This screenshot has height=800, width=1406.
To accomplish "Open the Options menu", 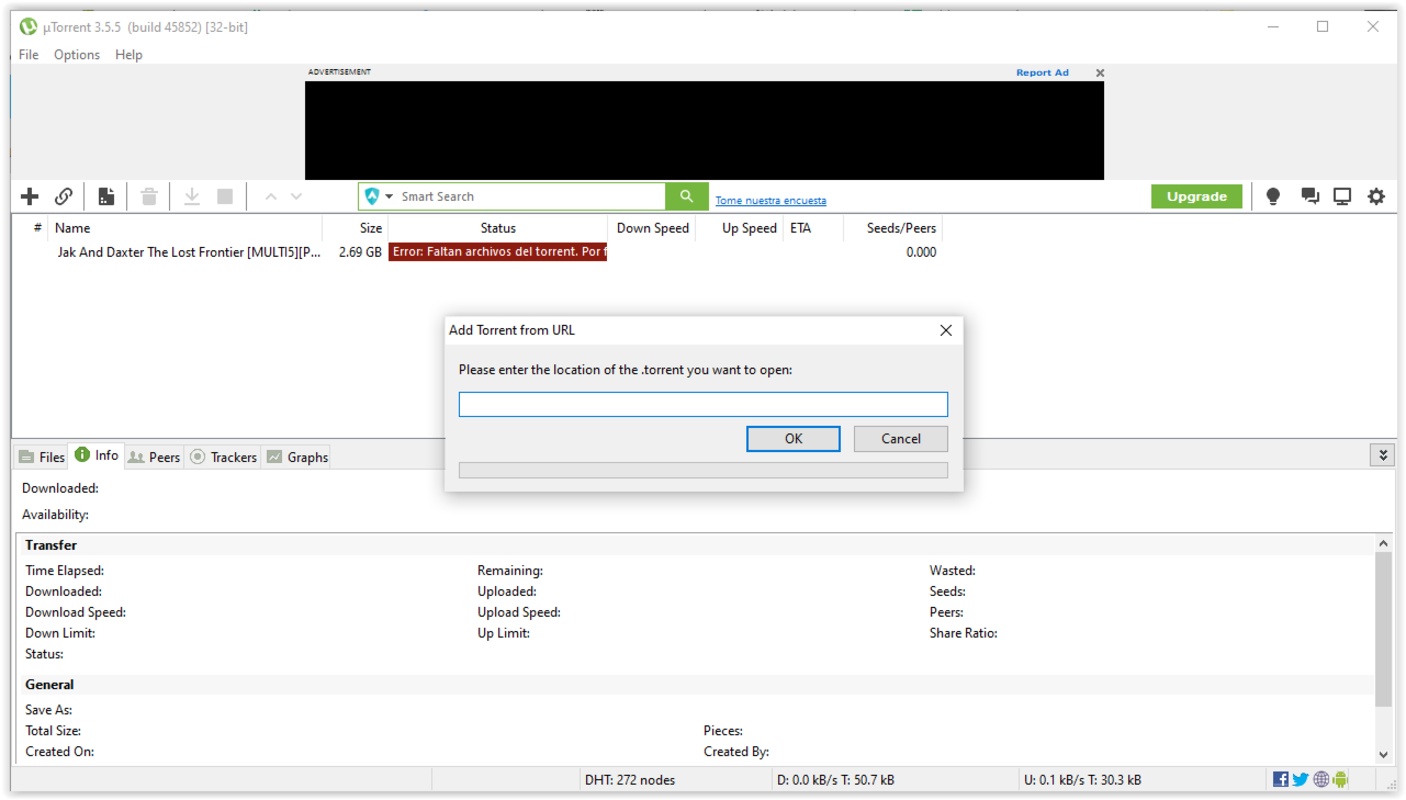I will tap(77, 55).
